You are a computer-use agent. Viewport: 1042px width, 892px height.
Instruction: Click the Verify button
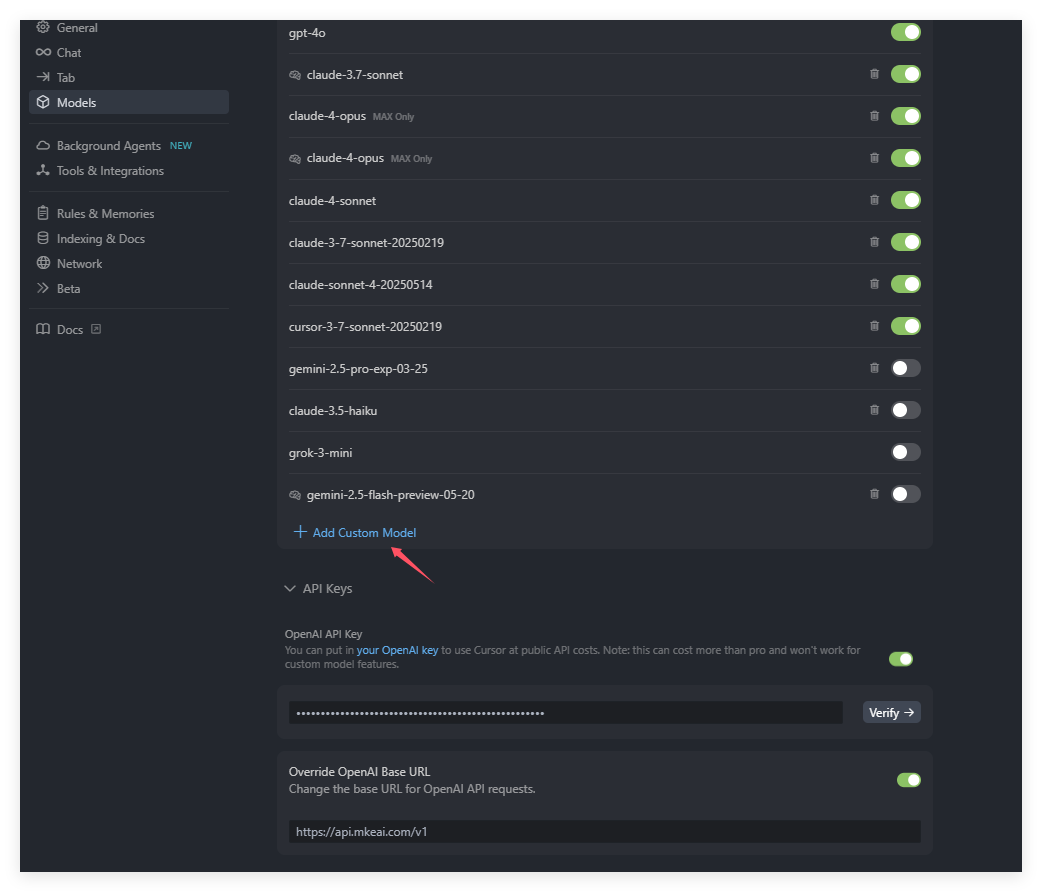click(891, 712)
